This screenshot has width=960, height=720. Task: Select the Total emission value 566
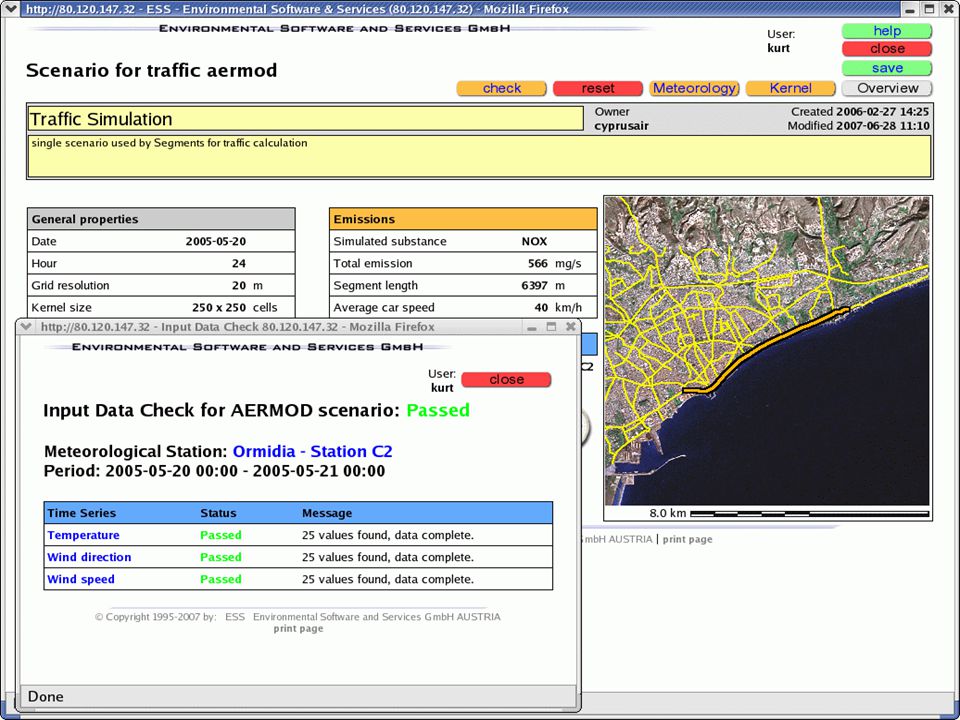538,263
